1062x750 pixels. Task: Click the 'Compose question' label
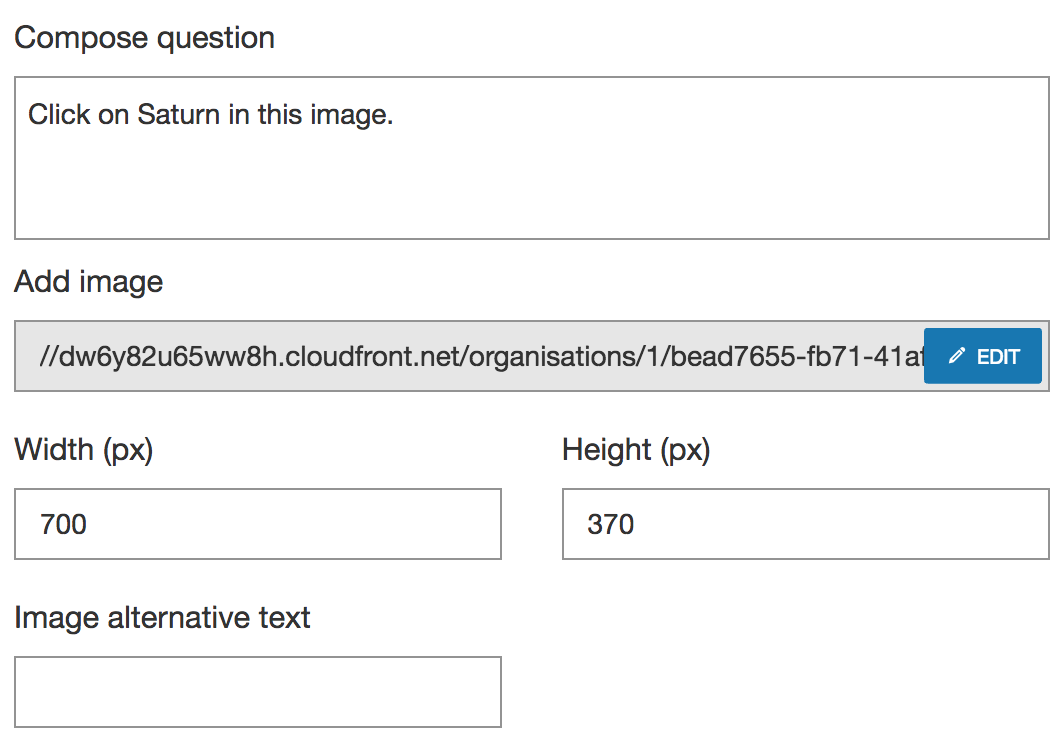[x=144, y=38]
